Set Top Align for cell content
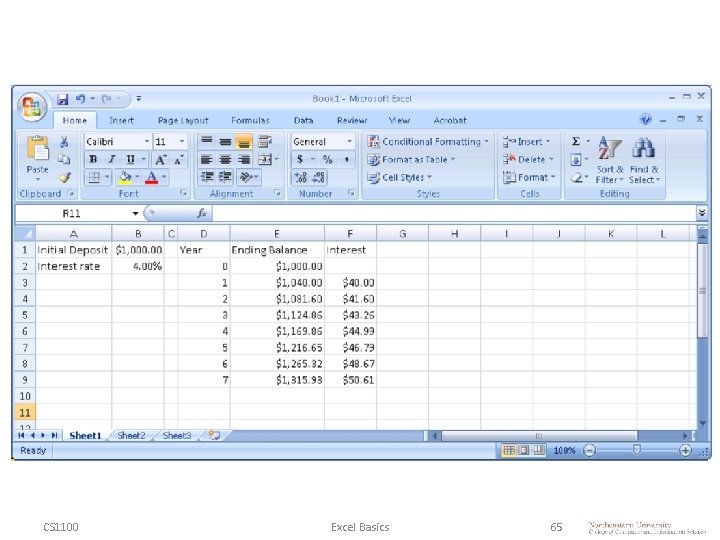 click(x=207, y=141)
